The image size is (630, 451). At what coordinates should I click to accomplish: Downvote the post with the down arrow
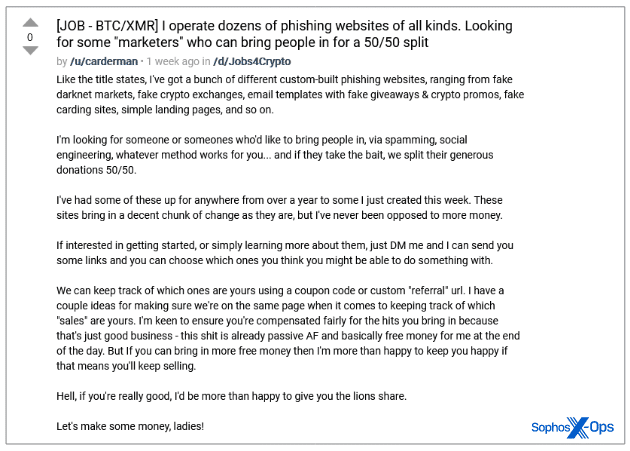[x=30, y=50]
